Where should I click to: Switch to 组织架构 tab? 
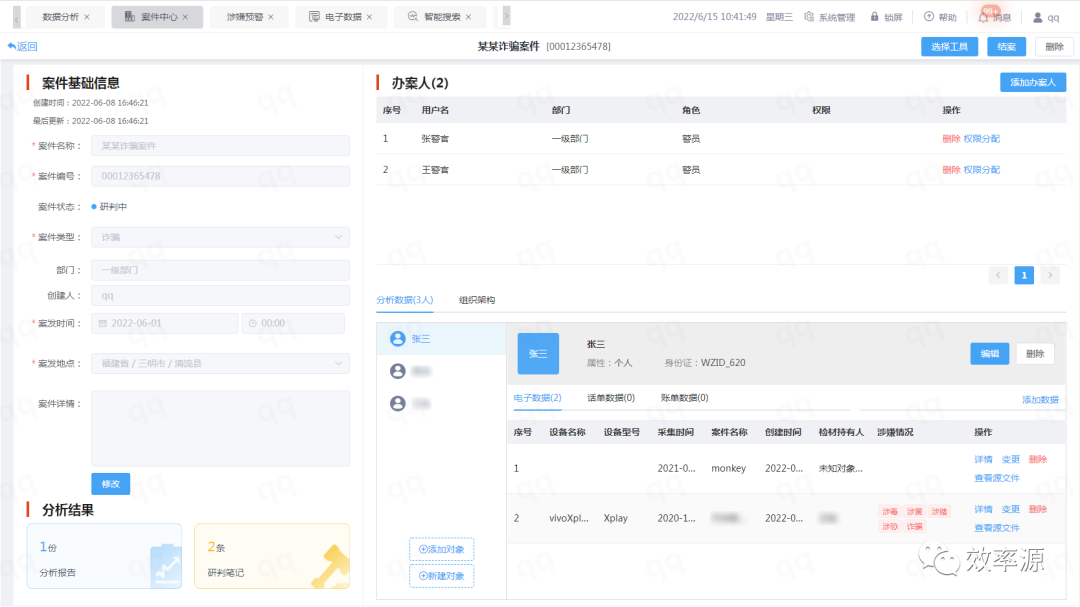pos(477,300)
